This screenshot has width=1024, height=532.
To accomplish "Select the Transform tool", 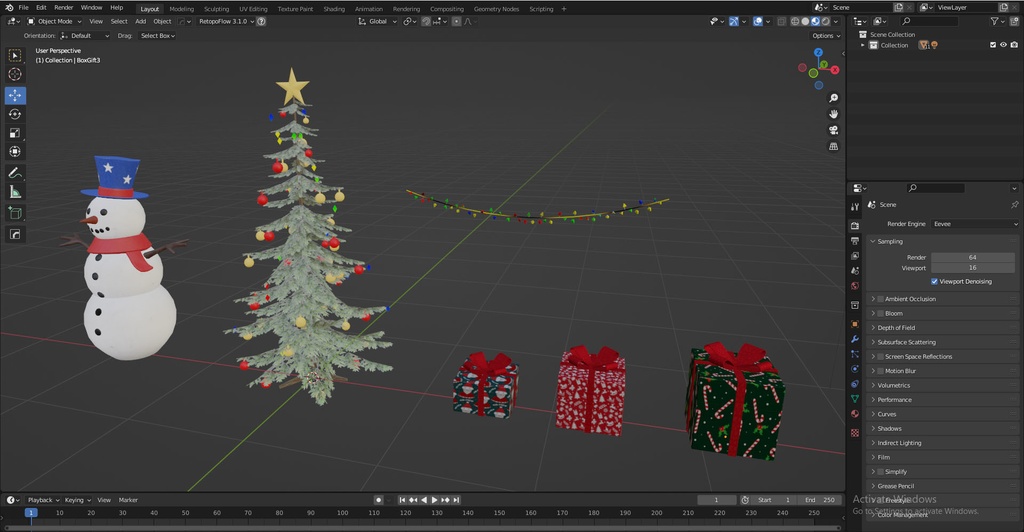I will 15,151.
